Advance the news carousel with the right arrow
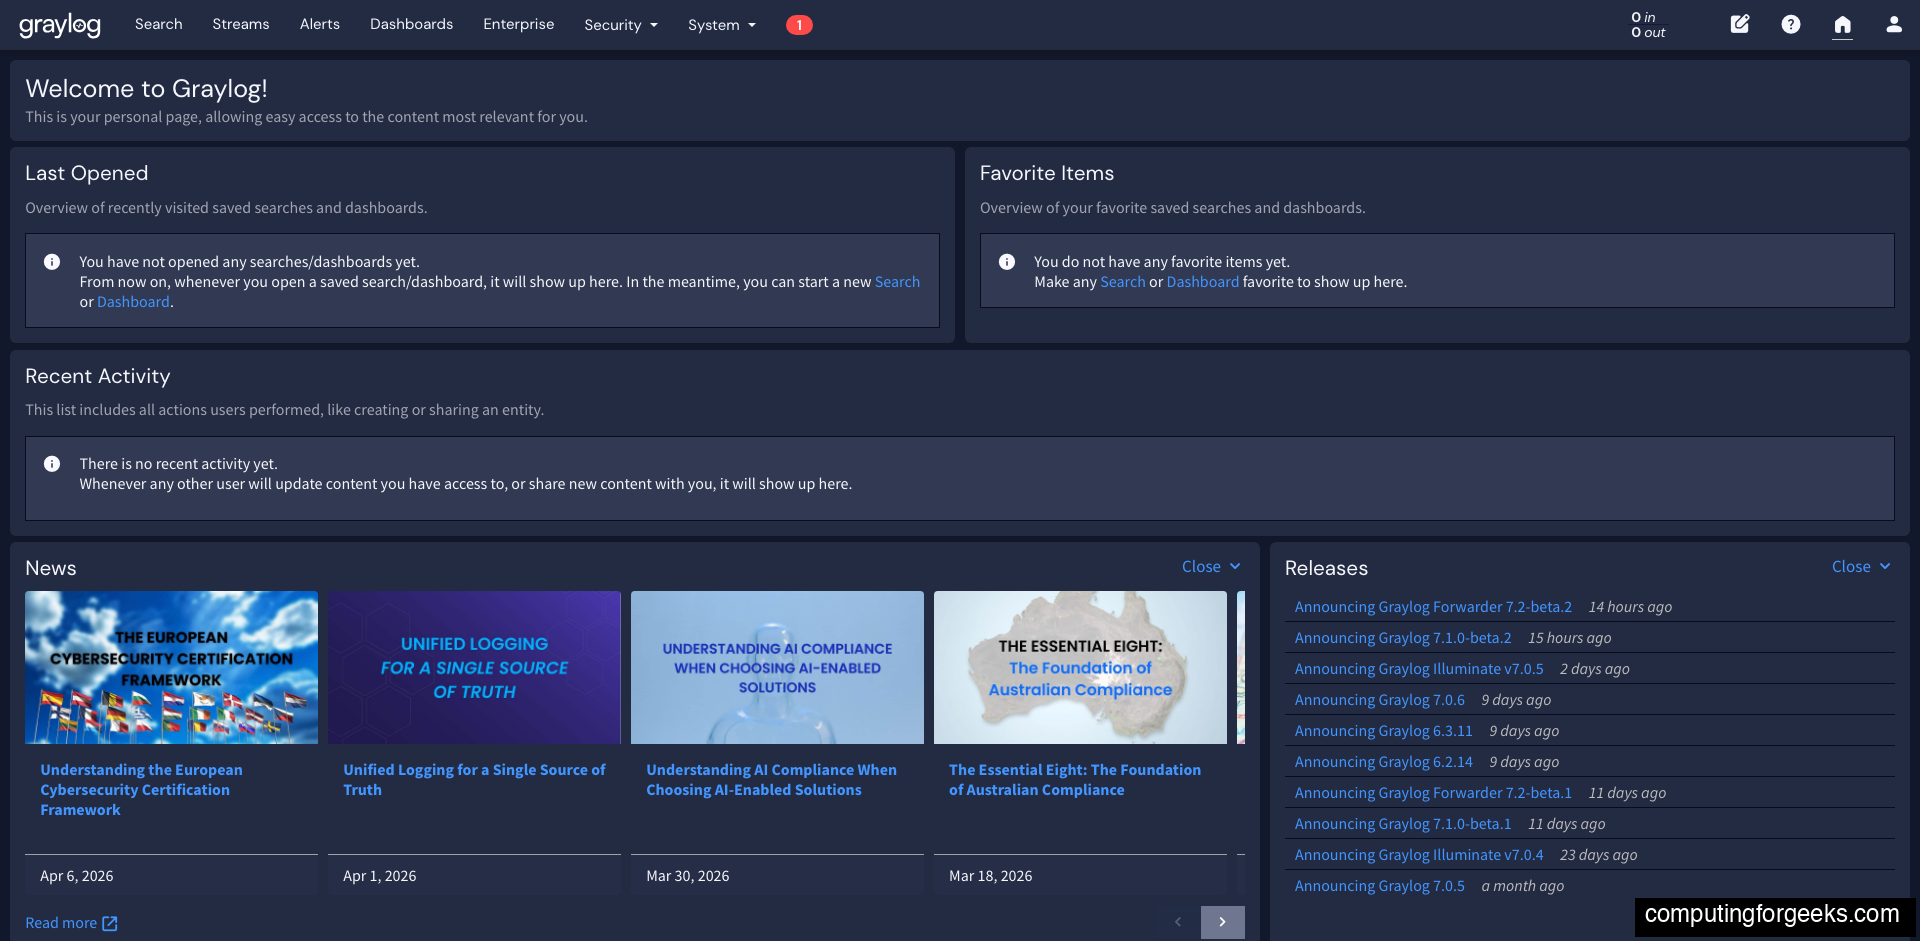Screen dimensions: 1920x941 coord(1222,922)
